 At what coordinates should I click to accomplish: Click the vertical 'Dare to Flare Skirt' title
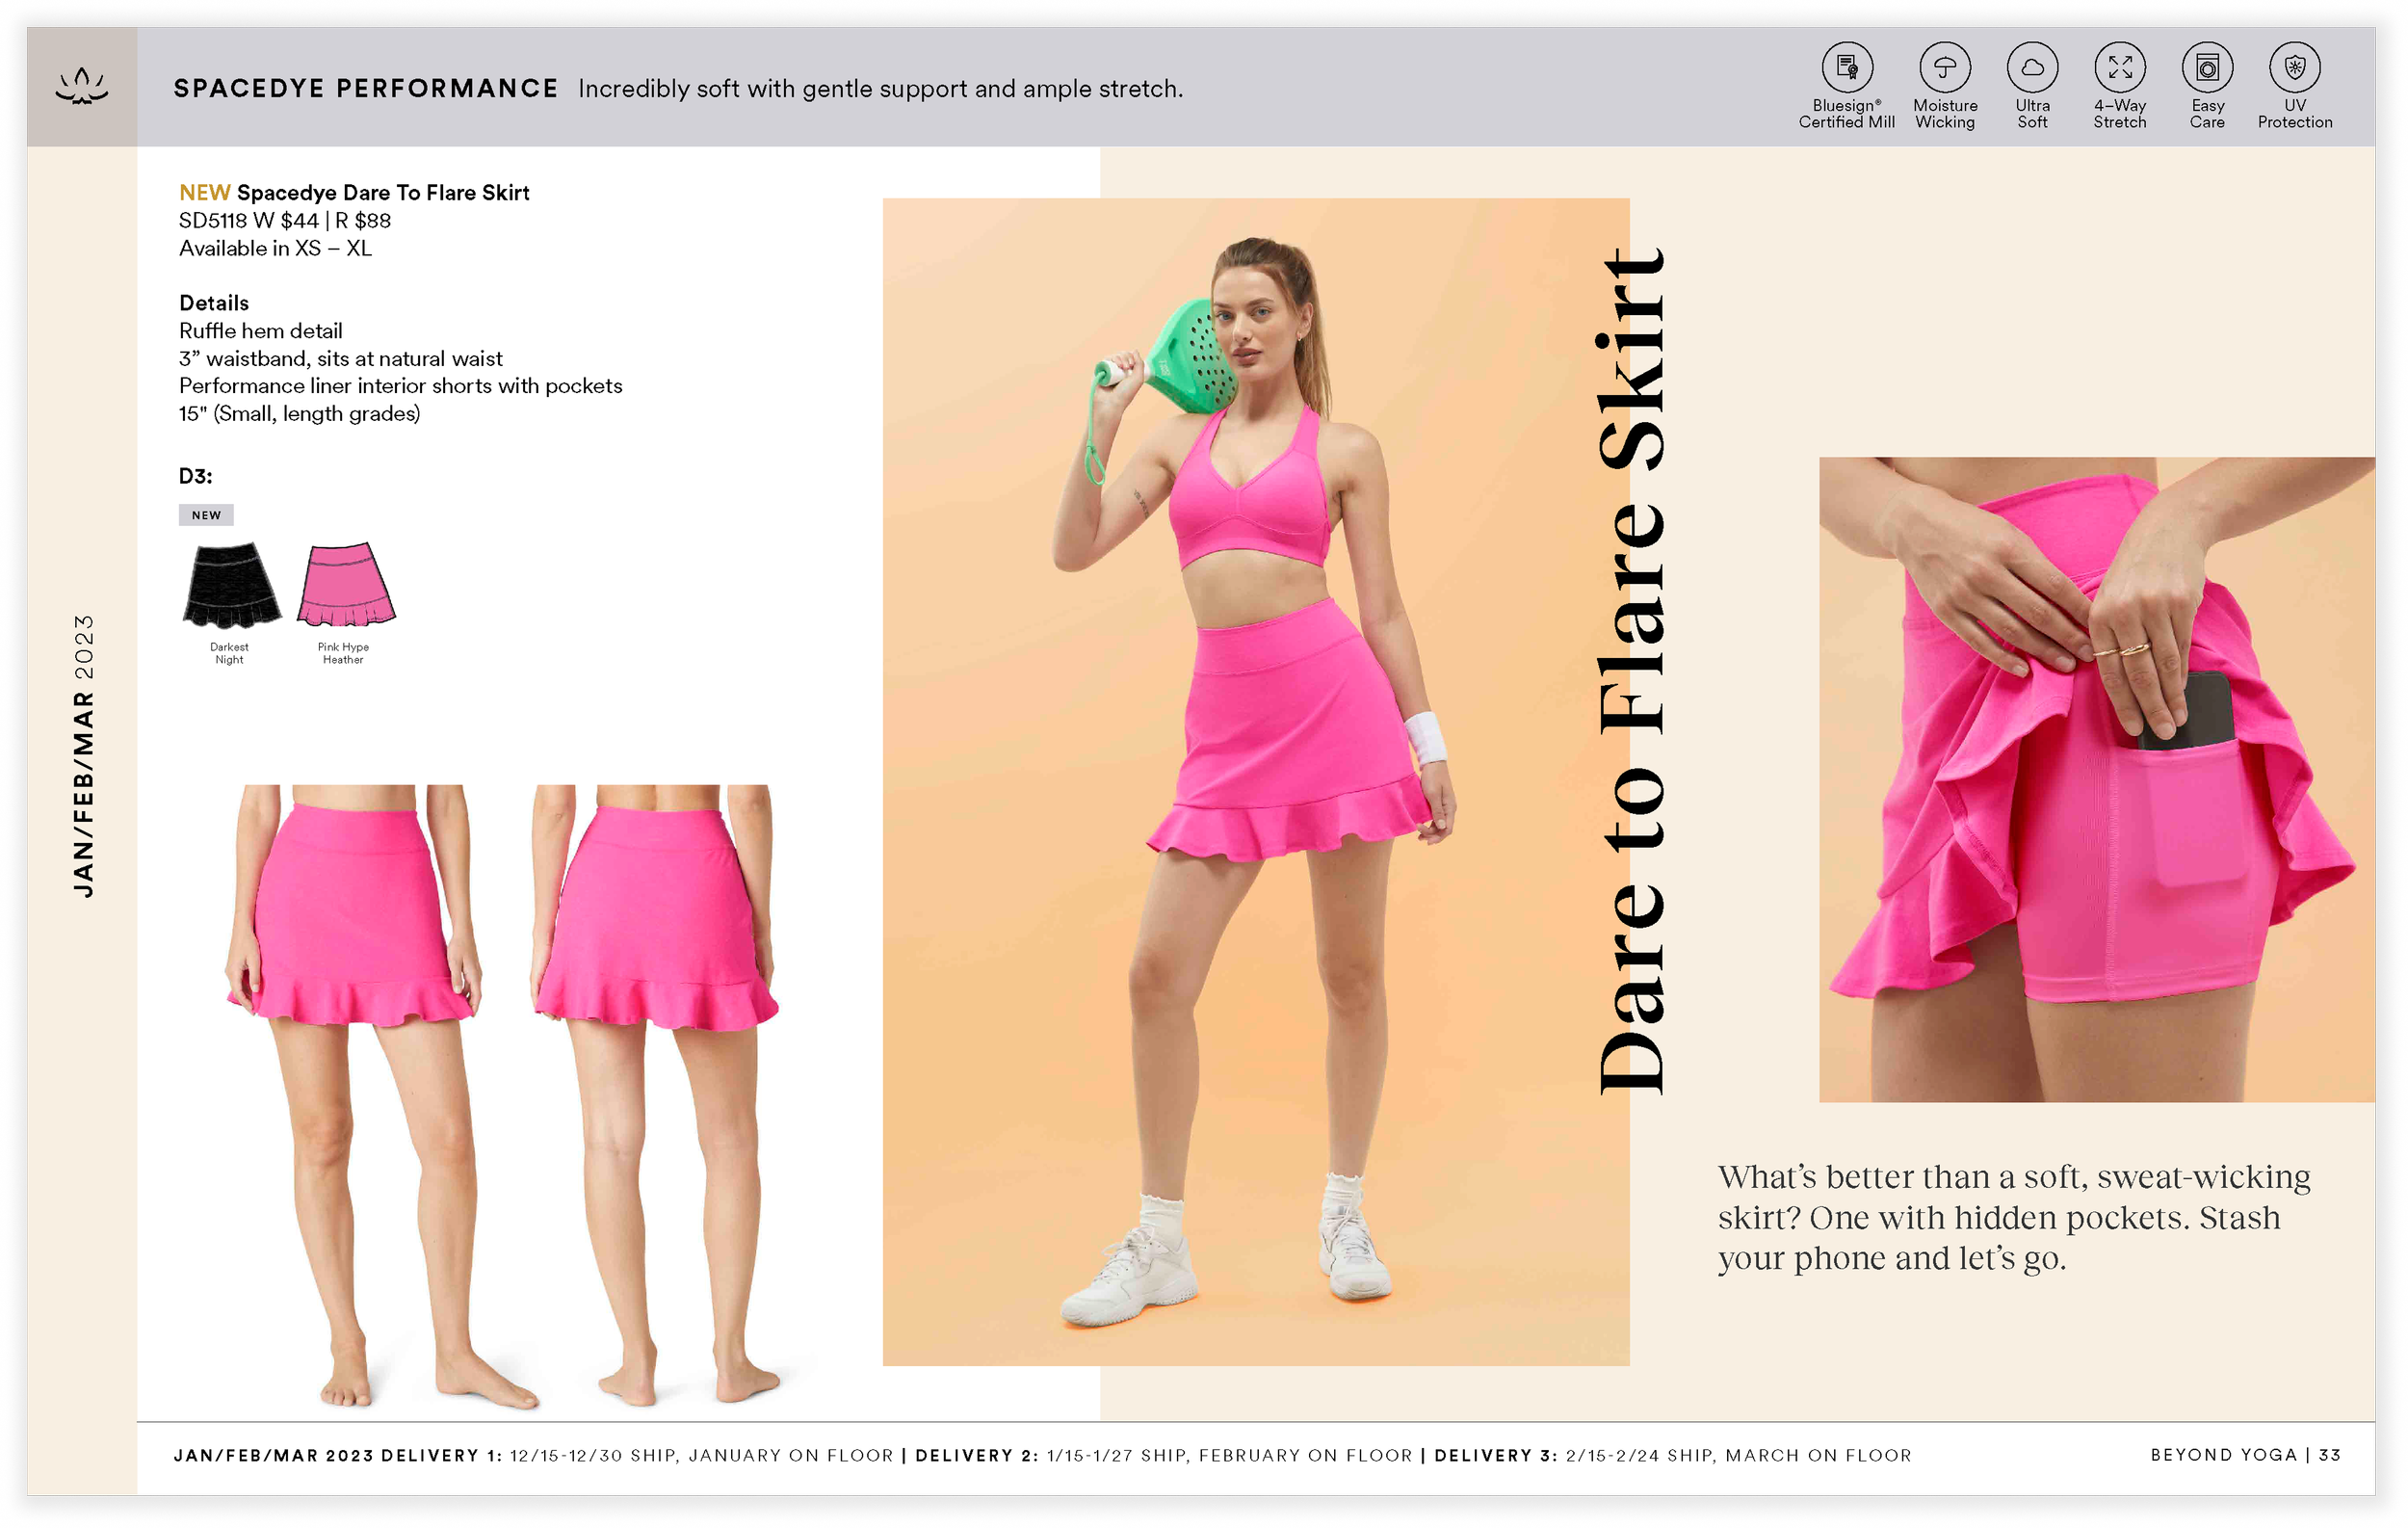coord(1631,670)
